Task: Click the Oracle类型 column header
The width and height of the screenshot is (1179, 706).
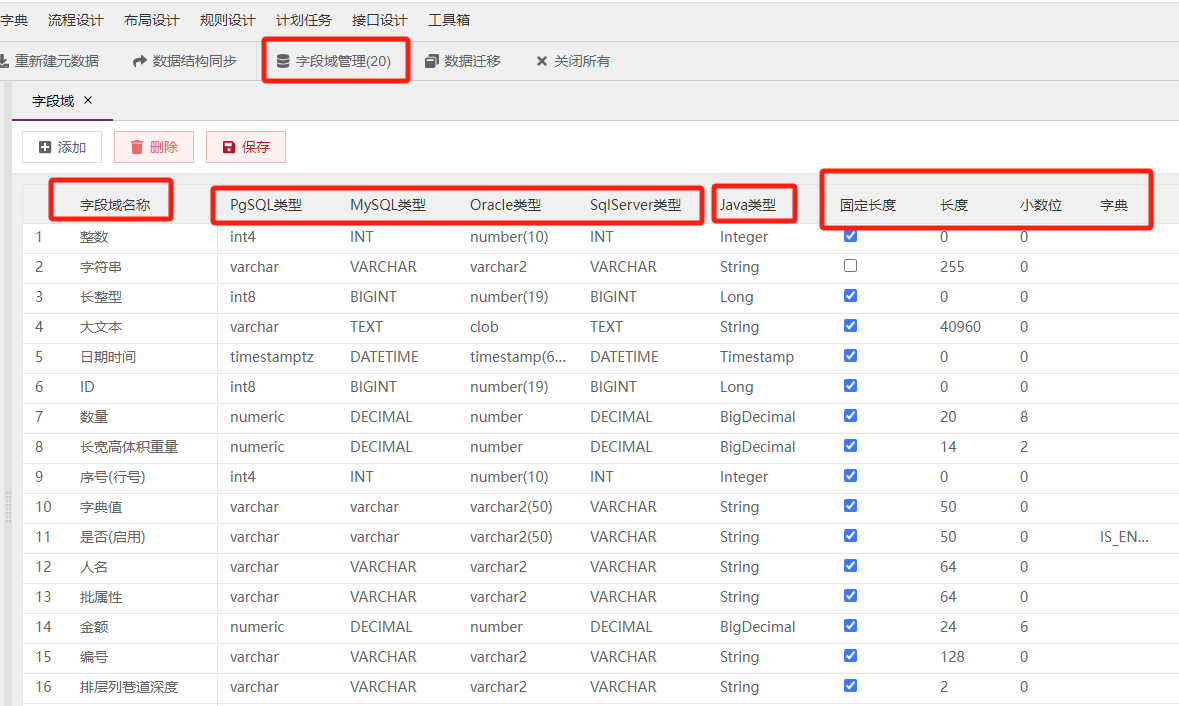Action: [x=505, y=205]
